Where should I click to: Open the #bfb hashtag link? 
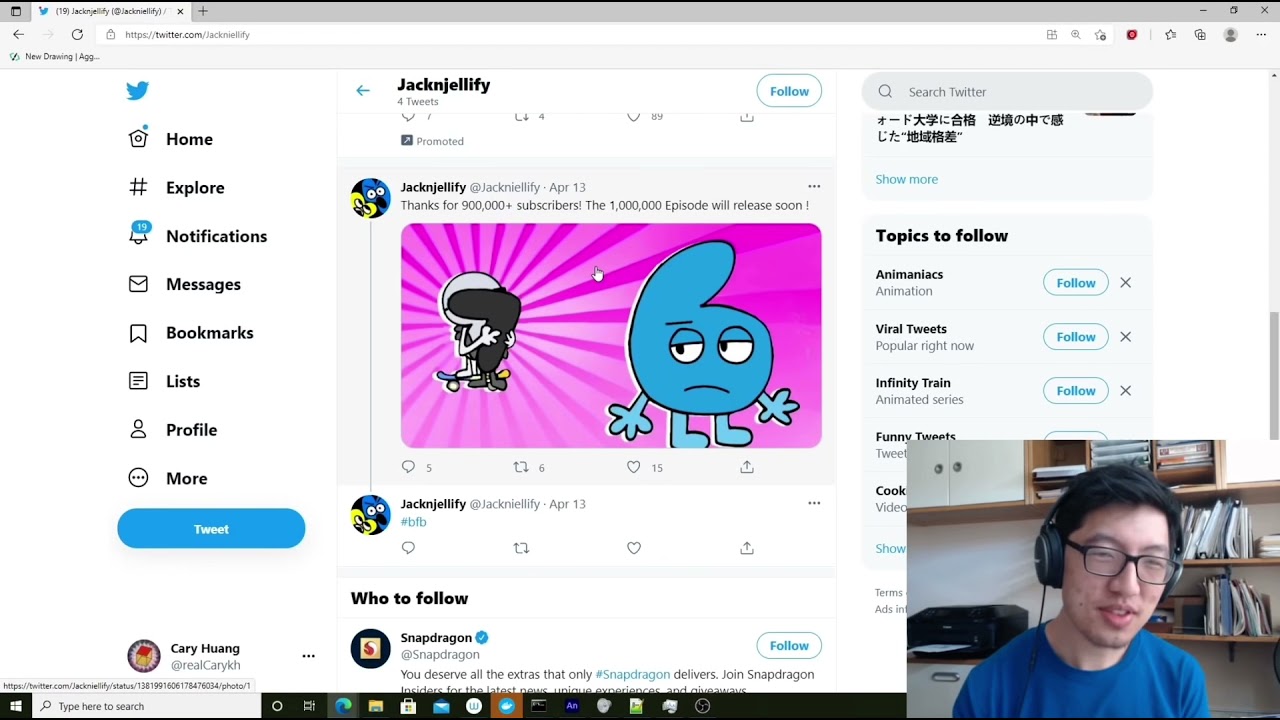tap(414, 522)
